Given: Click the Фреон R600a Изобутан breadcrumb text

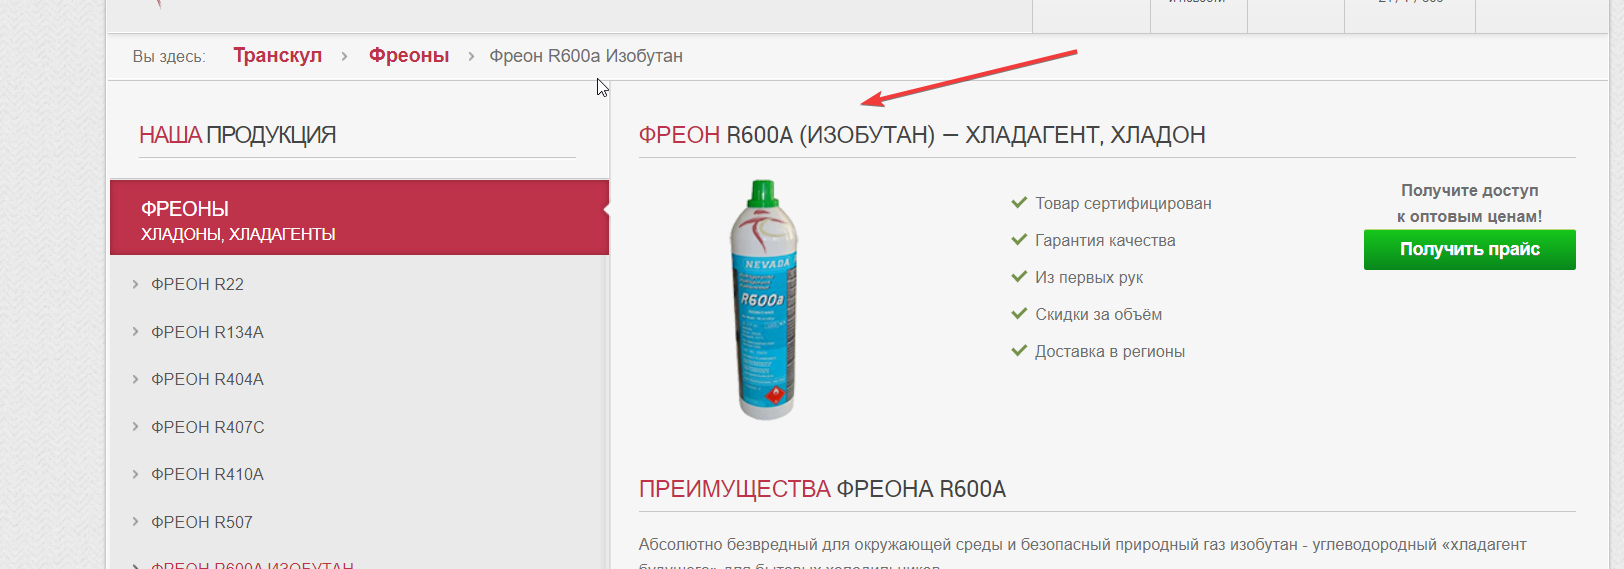Looking at the screenshot, I should (586, 56).
